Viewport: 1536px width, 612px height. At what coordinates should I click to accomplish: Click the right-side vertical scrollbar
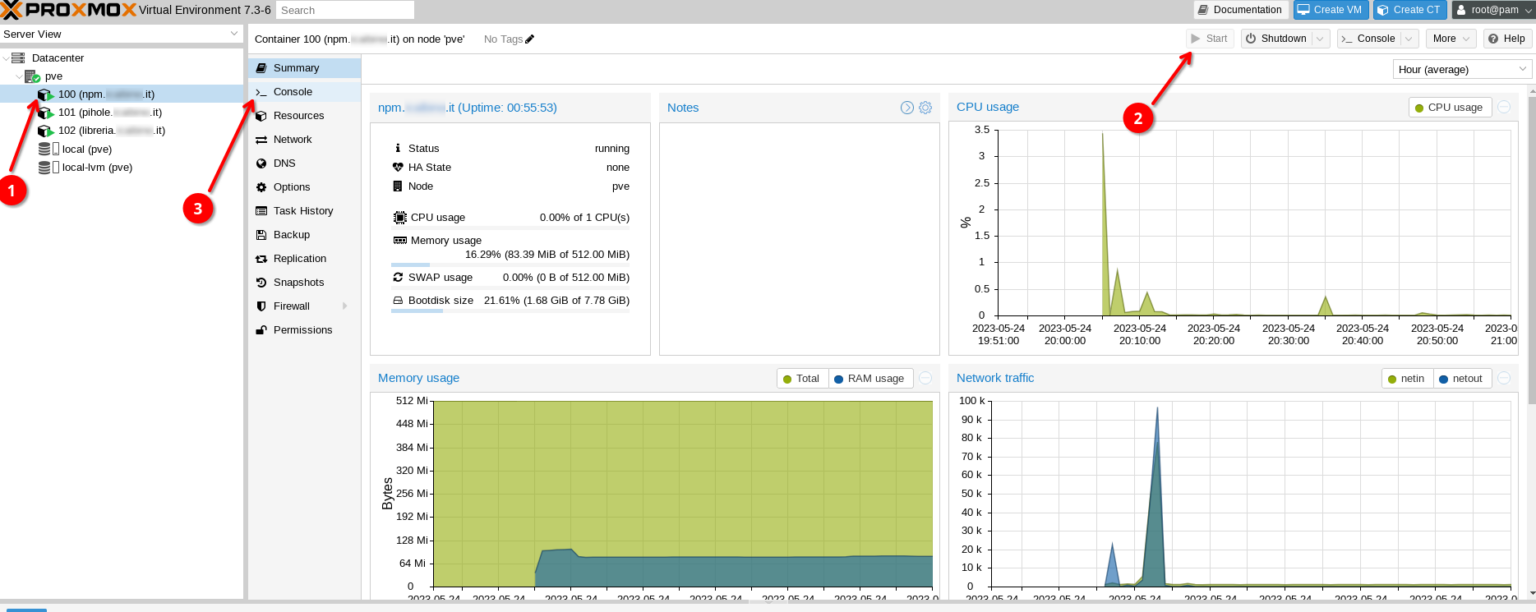pos(1531,250)
